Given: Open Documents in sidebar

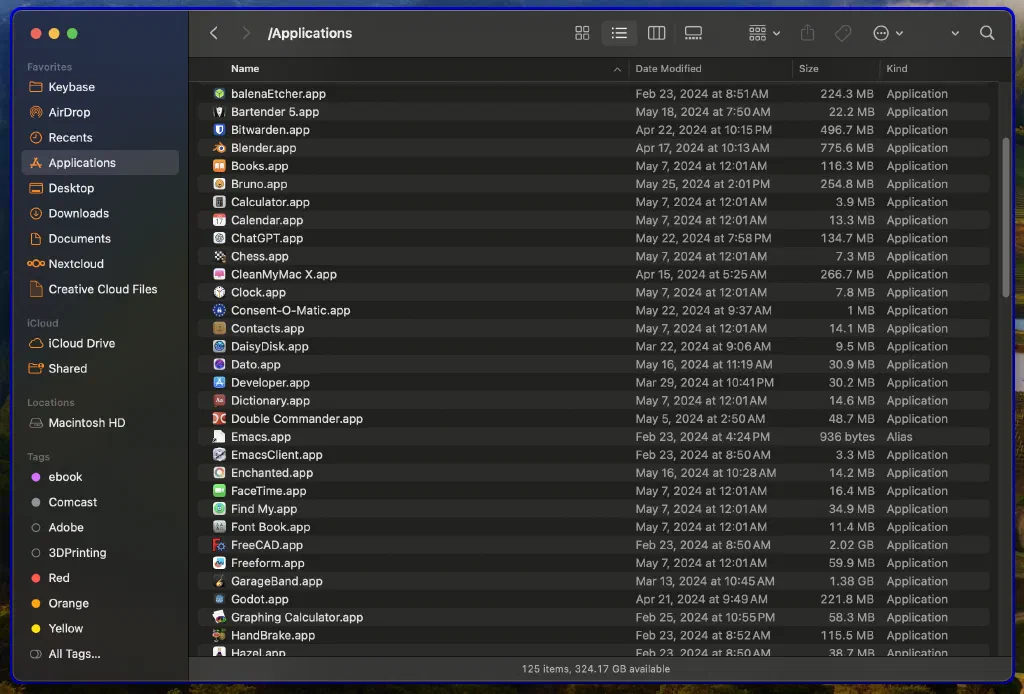Looking at the screenshot, I should click(x=100, y=239).
